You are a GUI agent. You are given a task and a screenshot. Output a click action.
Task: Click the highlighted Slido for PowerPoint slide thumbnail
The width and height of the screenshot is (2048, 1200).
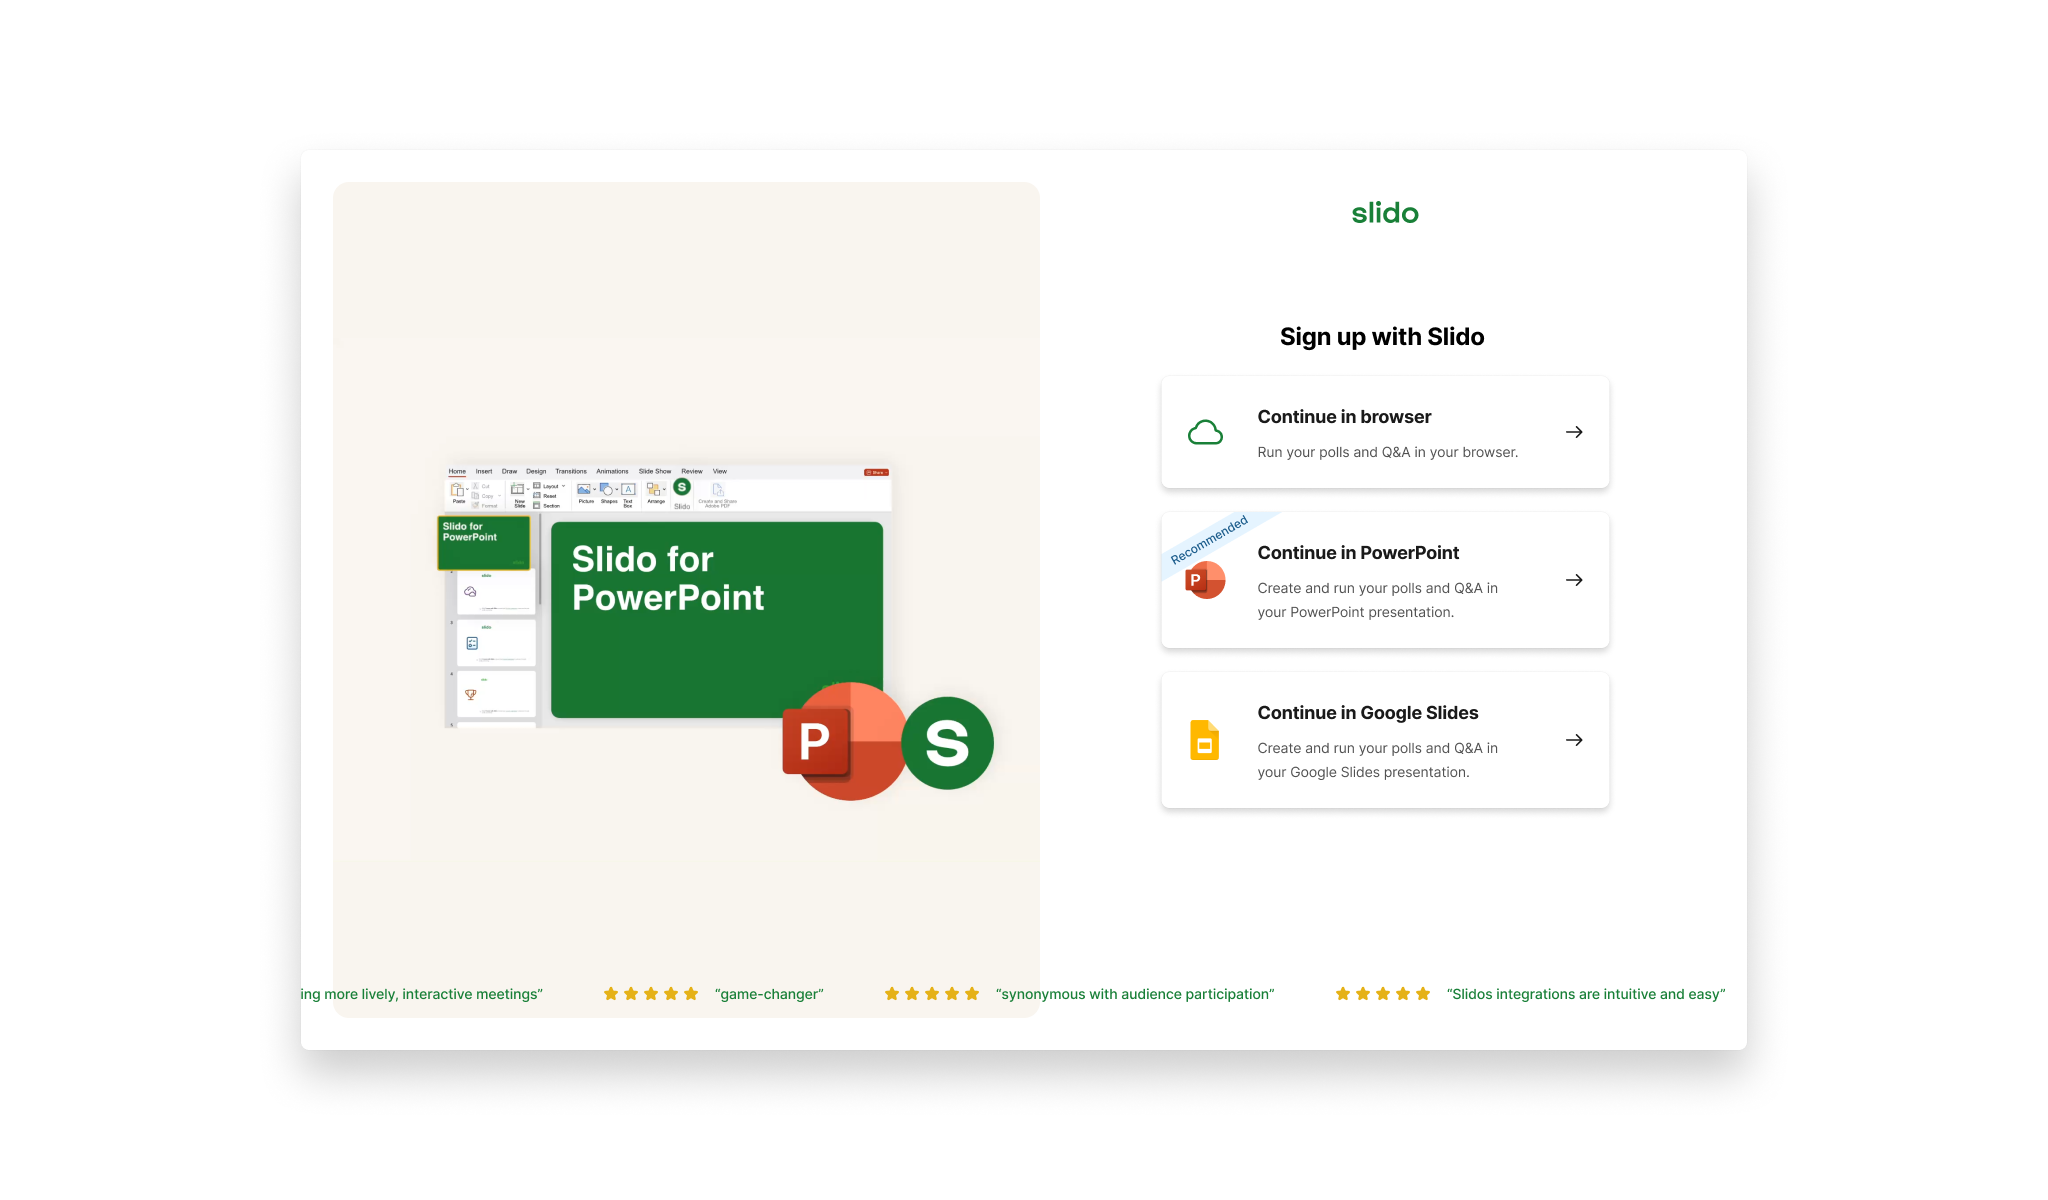point(484,542)
